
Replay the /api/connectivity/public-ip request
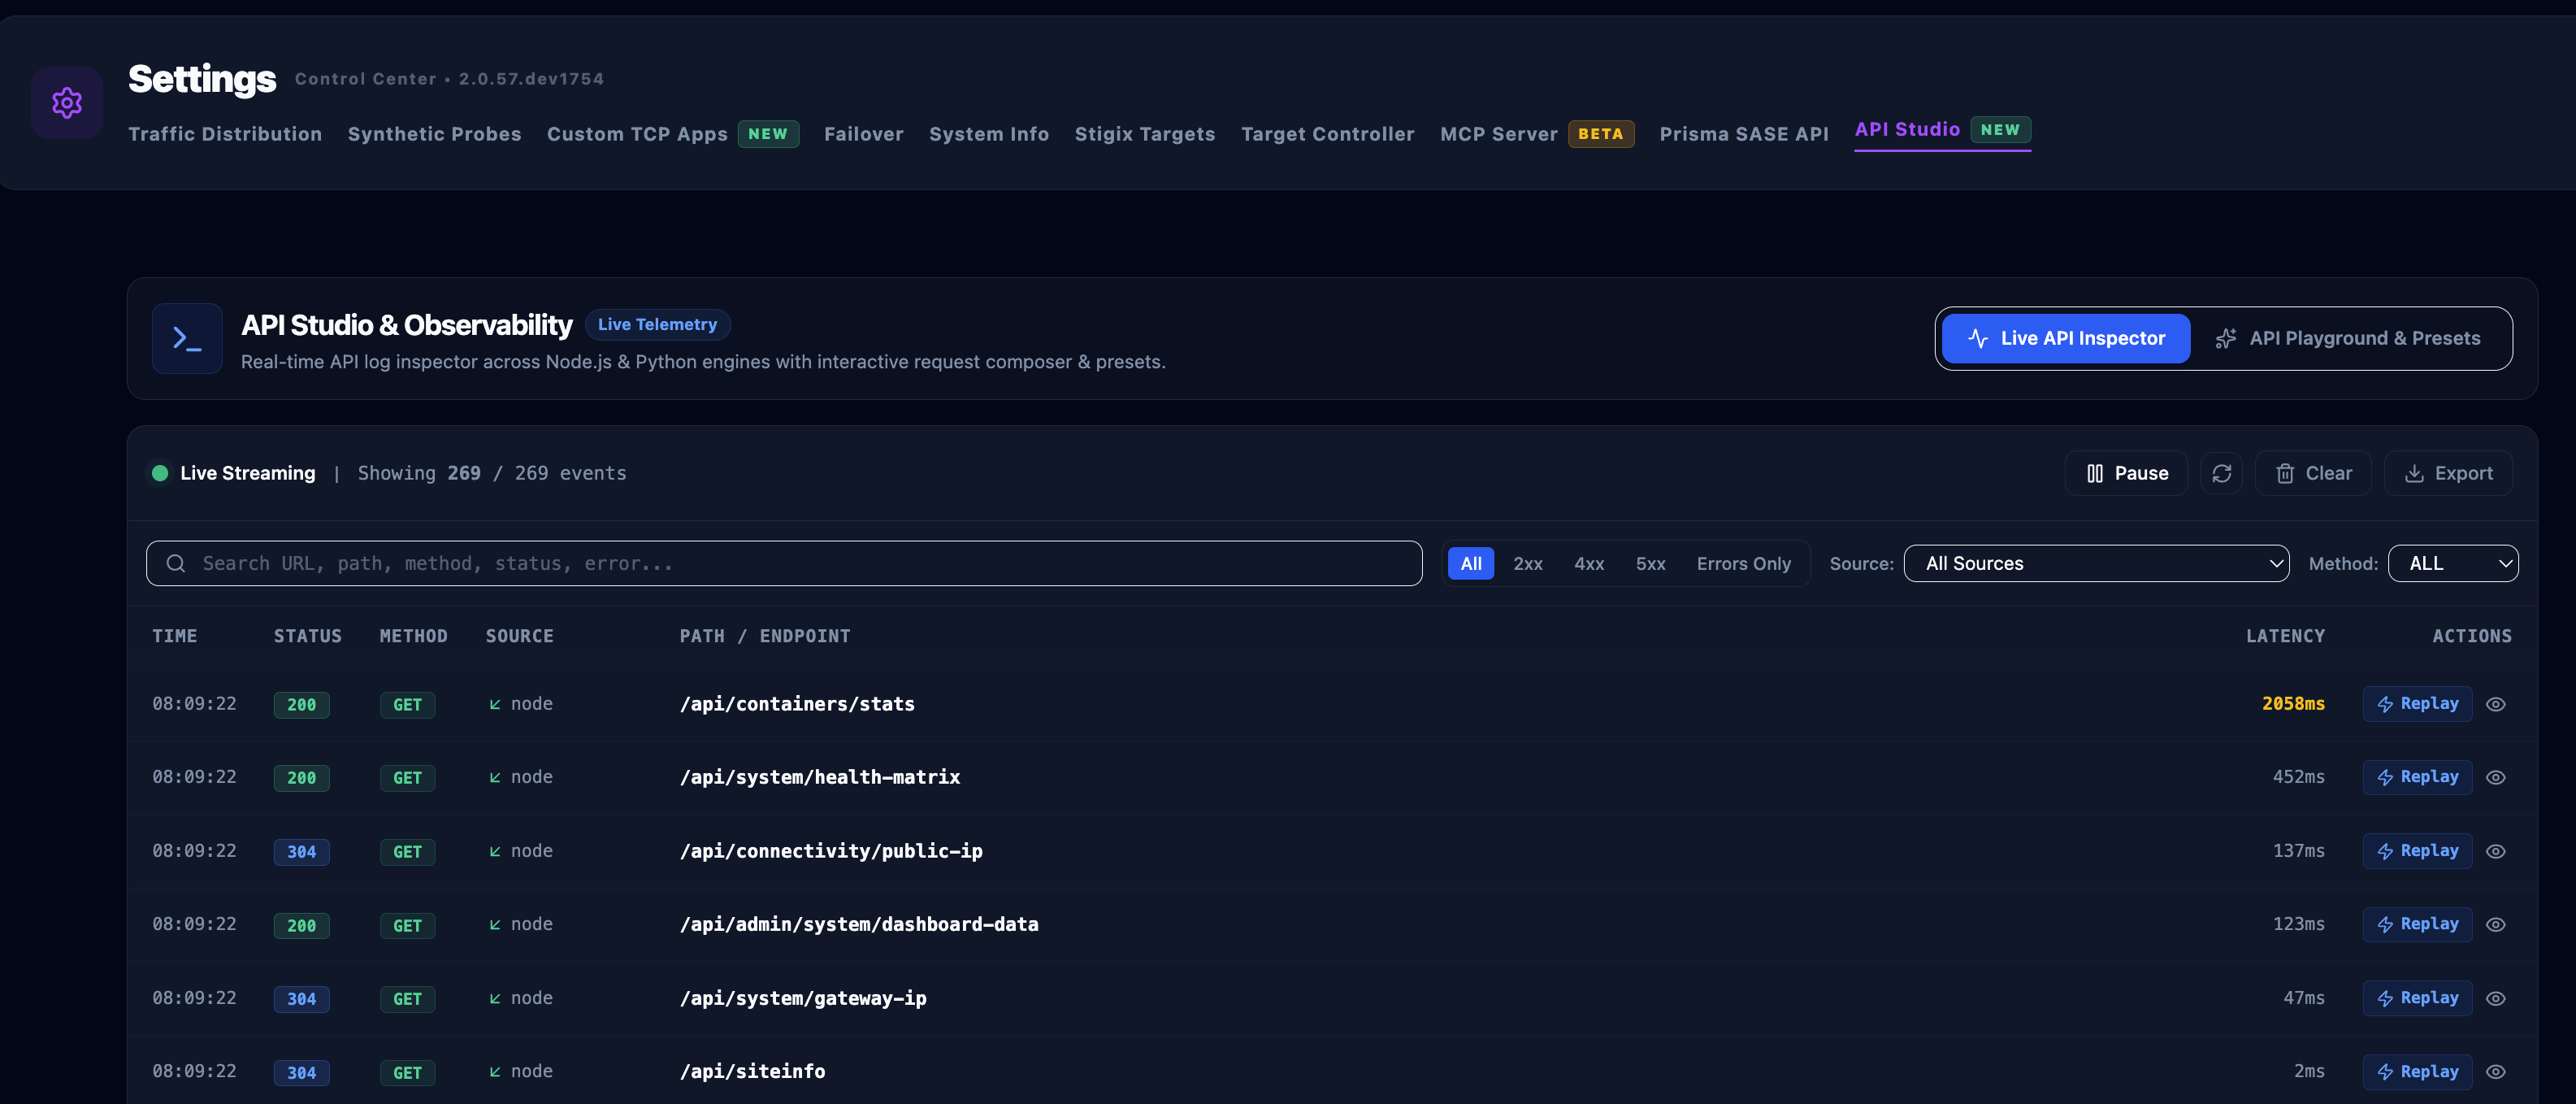point(2417,851)
